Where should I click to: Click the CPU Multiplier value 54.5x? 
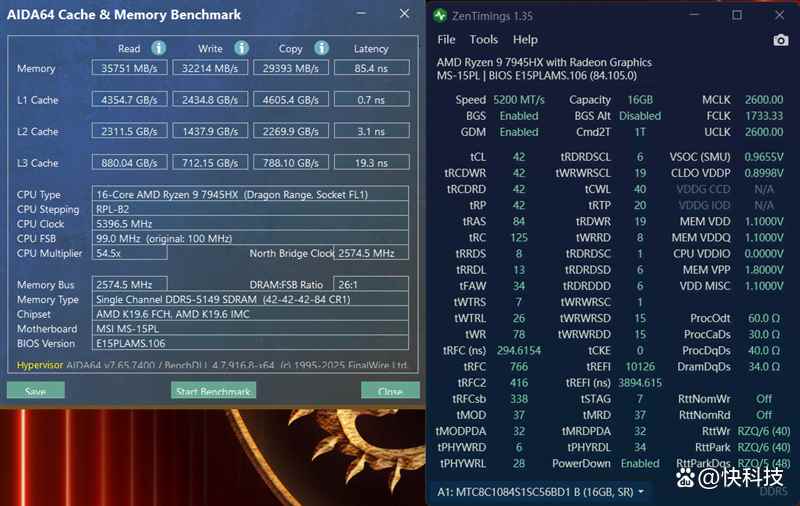pyautogui.click(x=130, y=253)
